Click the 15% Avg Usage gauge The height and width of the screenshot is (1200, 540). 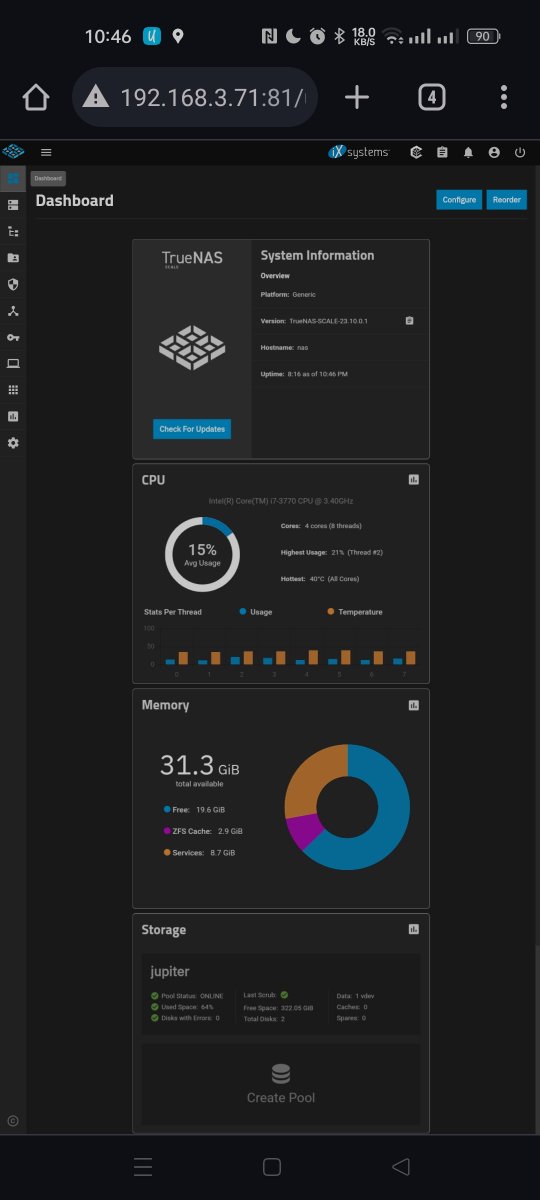pos(202,554)
